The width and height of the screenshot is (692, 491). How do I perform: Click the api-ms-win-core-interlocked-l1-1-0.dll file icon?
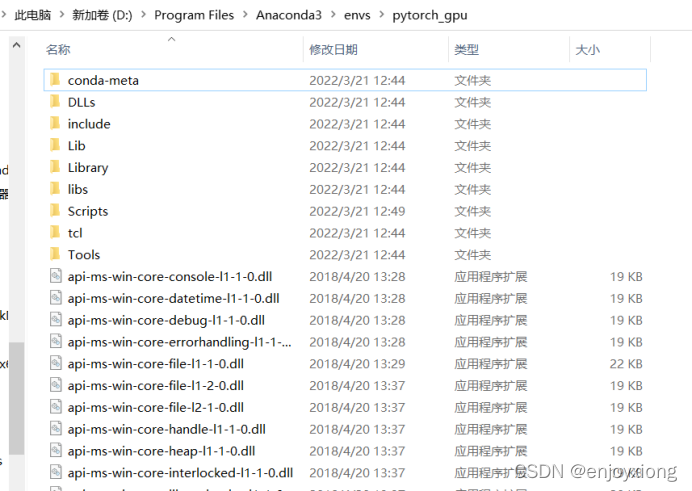(56, 472)
